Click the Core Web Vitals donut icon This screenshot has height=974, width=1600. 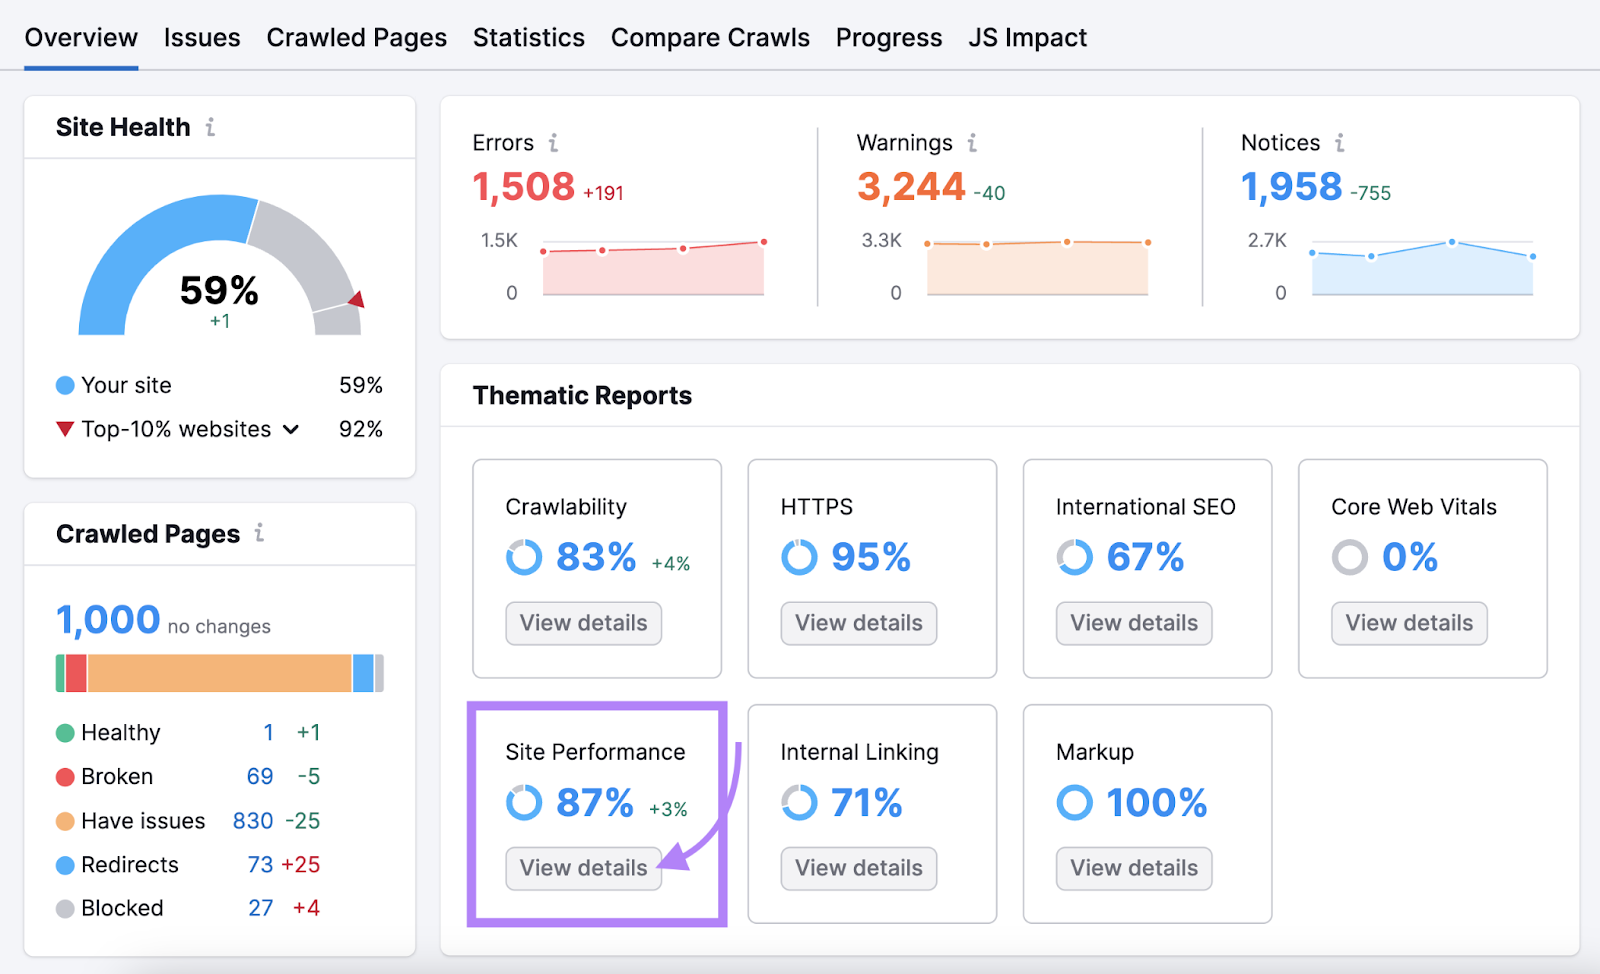click(x=1349, y=557)
